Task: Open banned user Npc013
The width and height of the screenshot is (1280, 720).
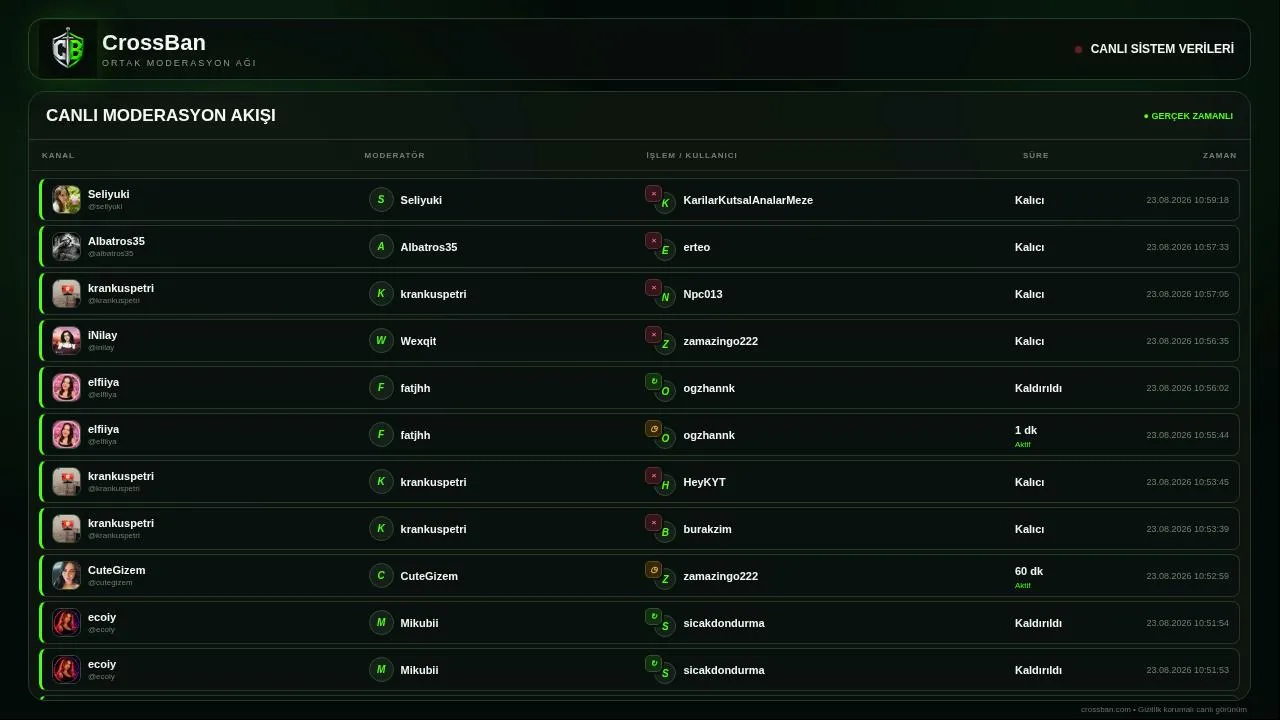Action: tap(703, 294)
